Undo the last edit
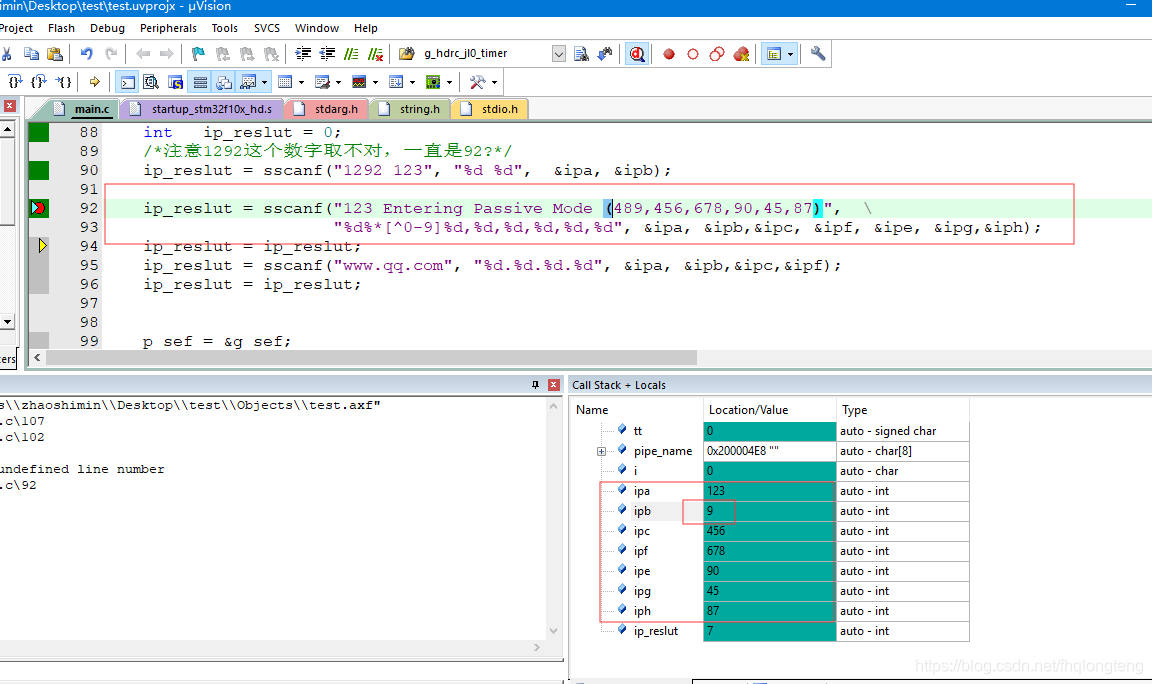1152x684 pixels. click(x=87, y=54)
